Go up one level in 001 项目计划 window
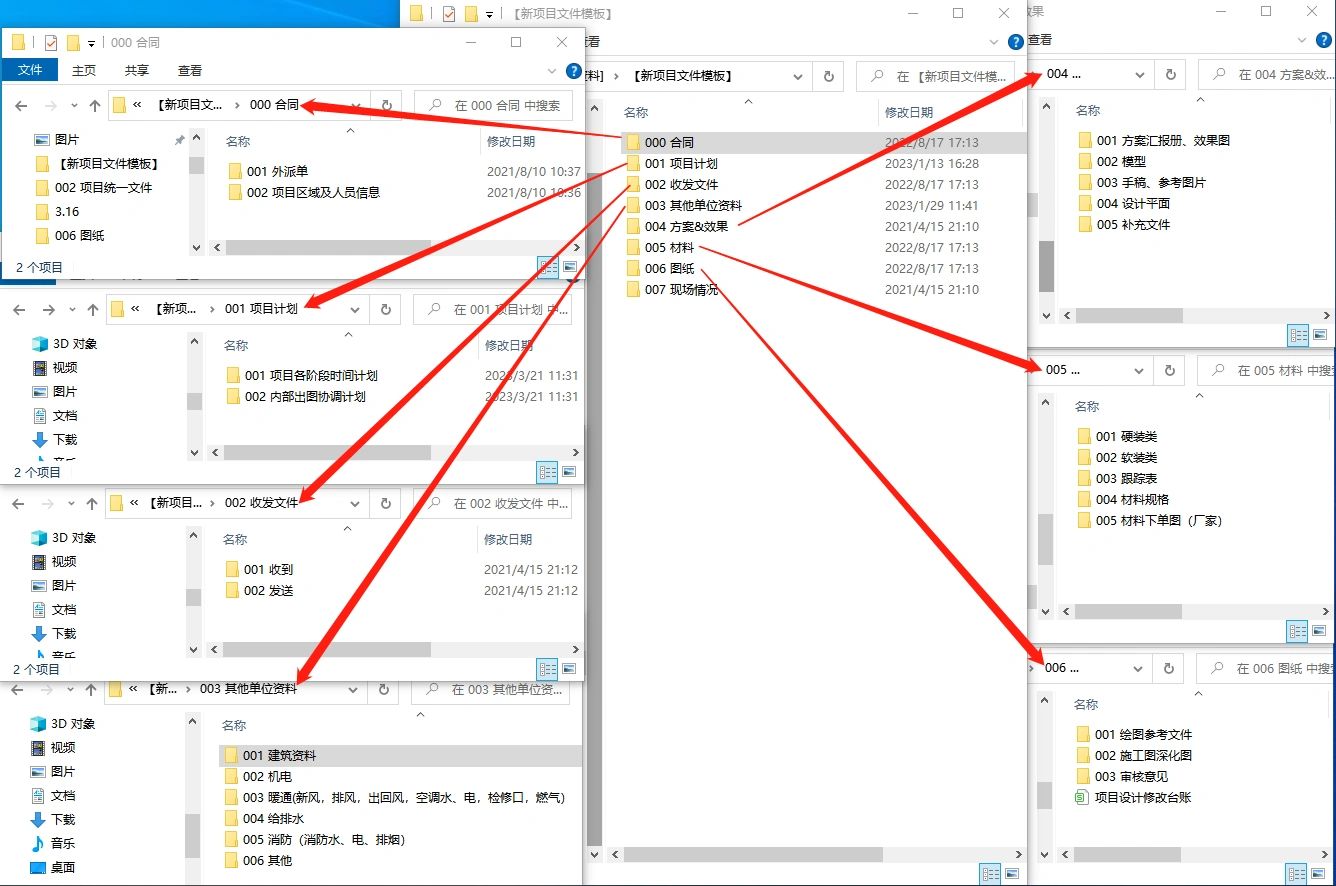Screen dimensions: 1336x886 pos(94,309)
